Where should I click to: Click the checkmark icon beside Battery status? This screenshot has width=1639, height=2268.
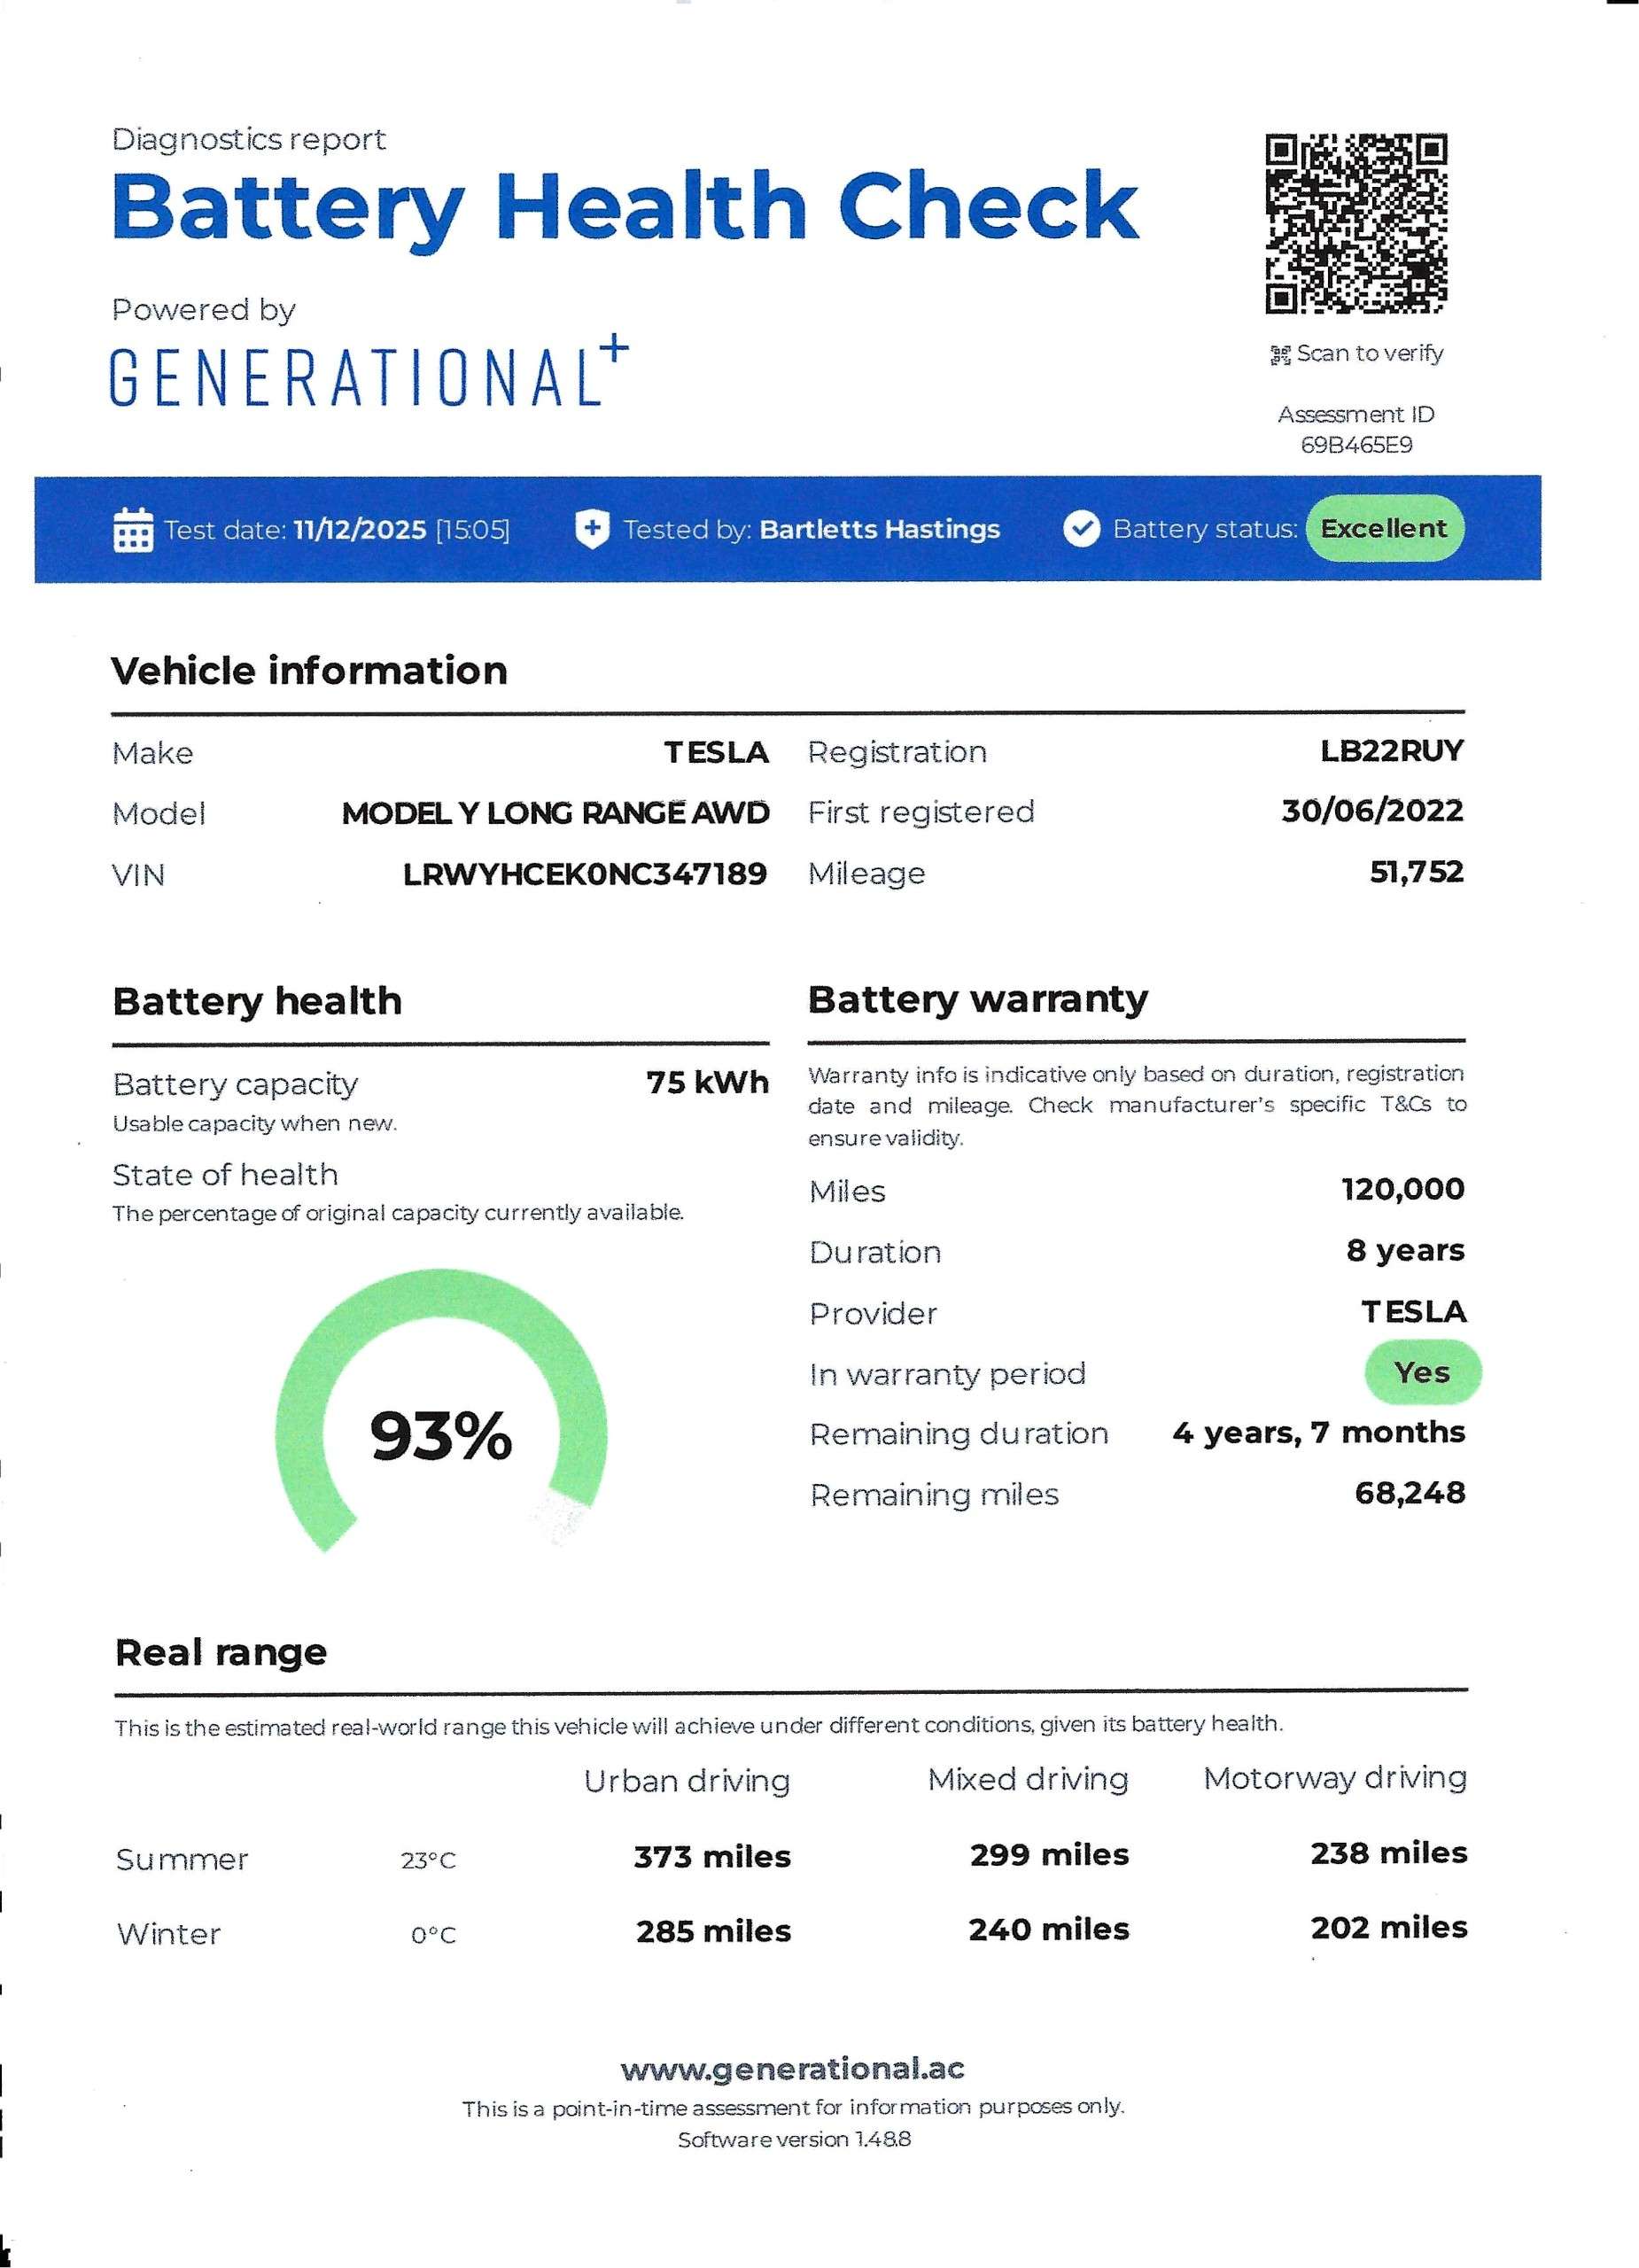[x=1080, y=528]
